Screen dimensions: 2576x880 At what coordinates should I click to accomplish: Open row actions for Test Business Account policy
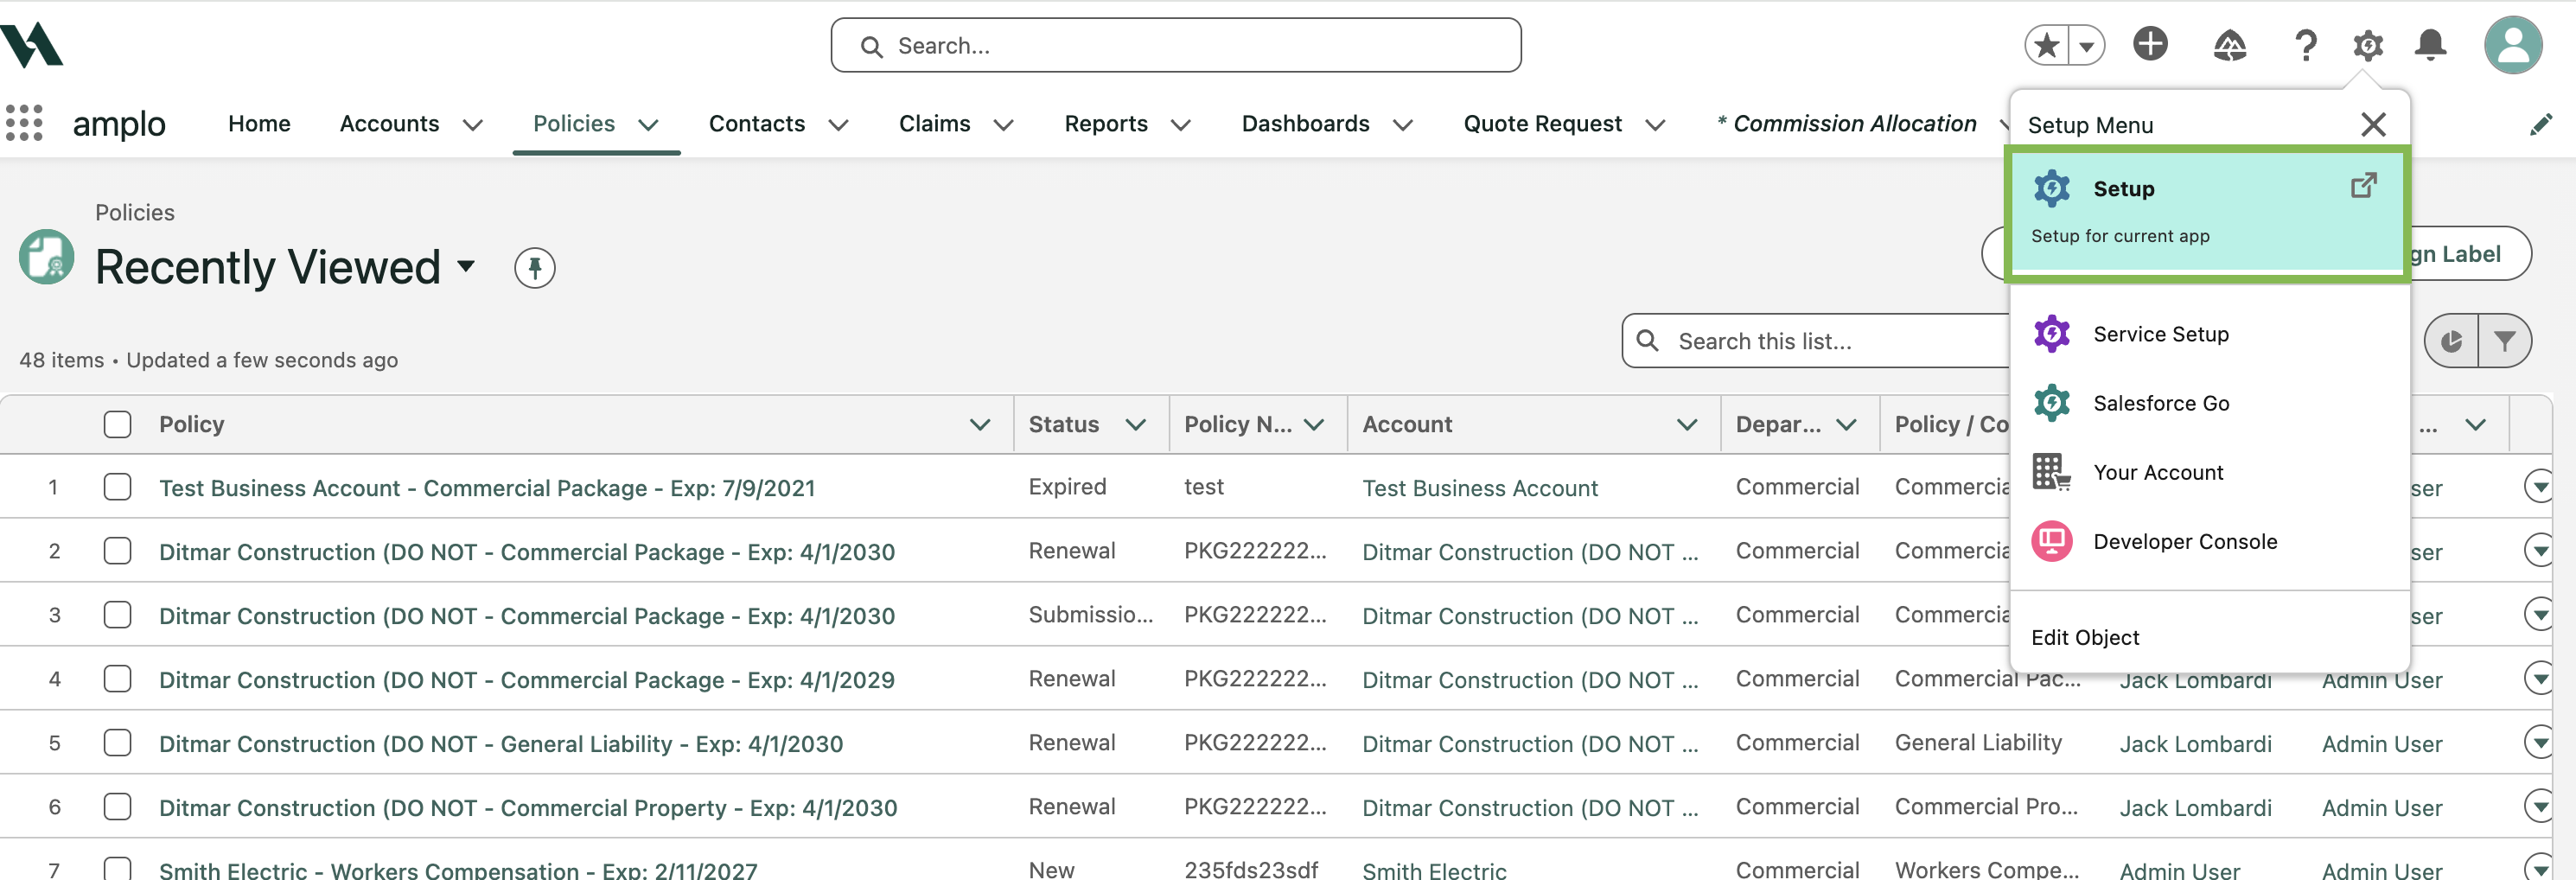(2538, 487)
